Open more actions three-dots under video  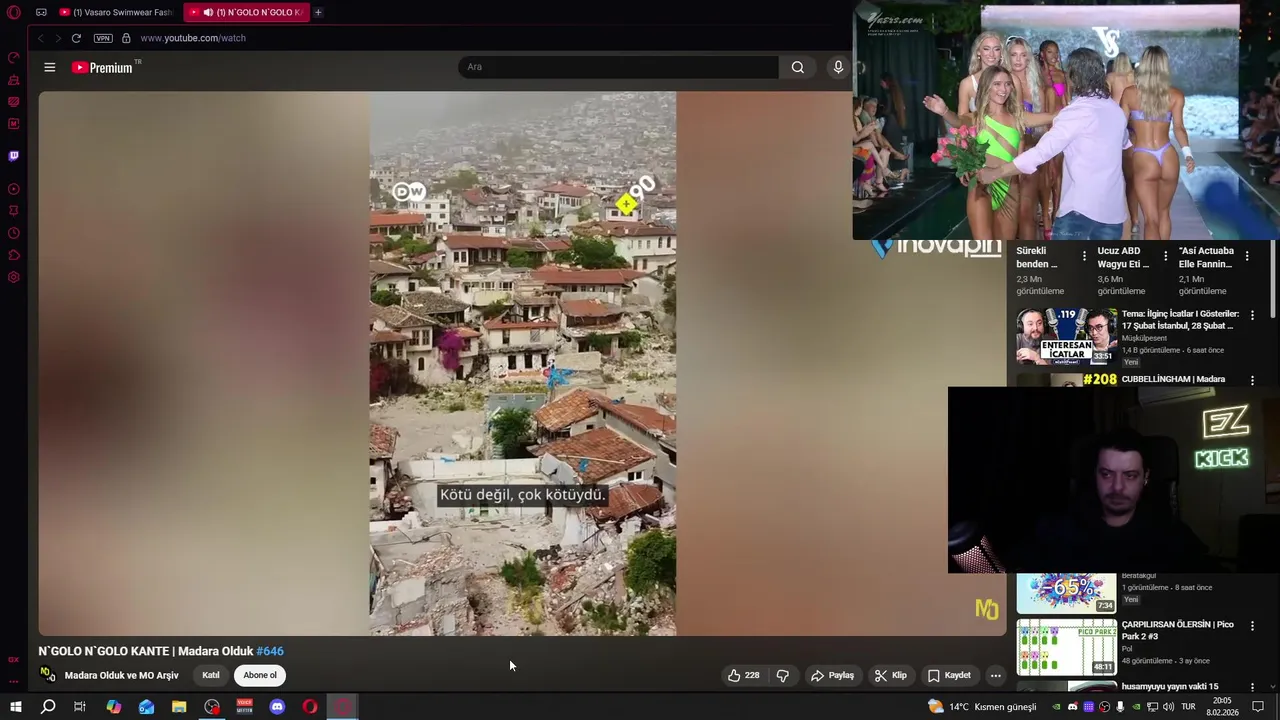click(995, 675)
